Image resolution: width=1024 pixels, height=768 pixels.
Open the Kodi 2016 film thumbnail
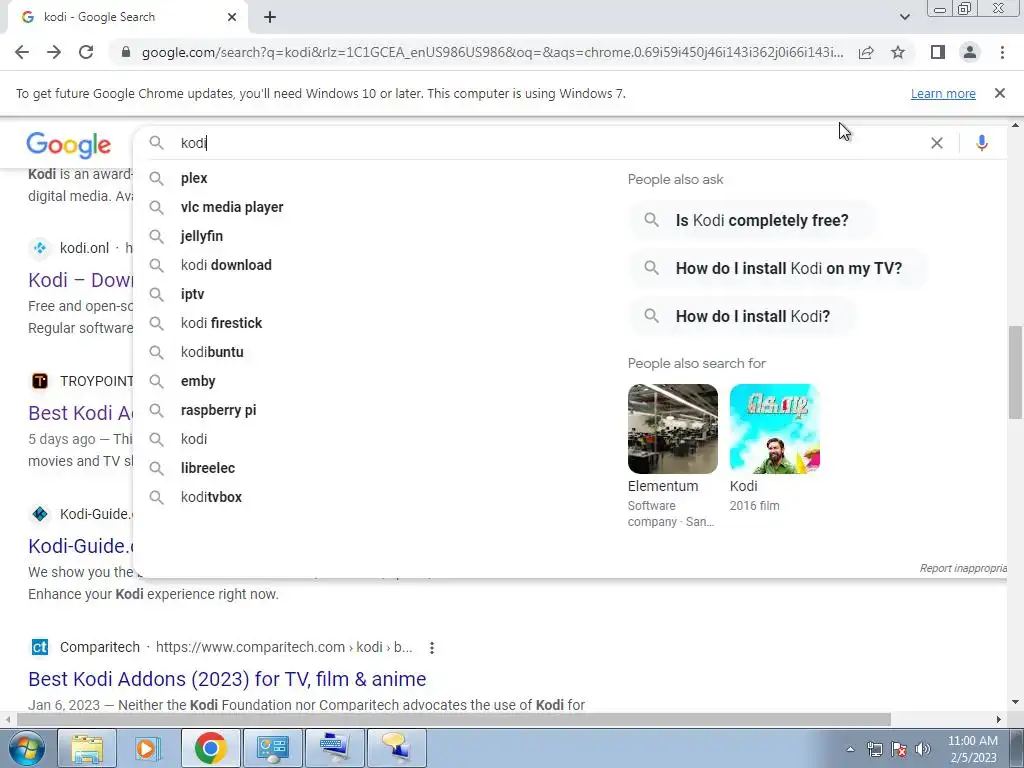tap(775, 428)
